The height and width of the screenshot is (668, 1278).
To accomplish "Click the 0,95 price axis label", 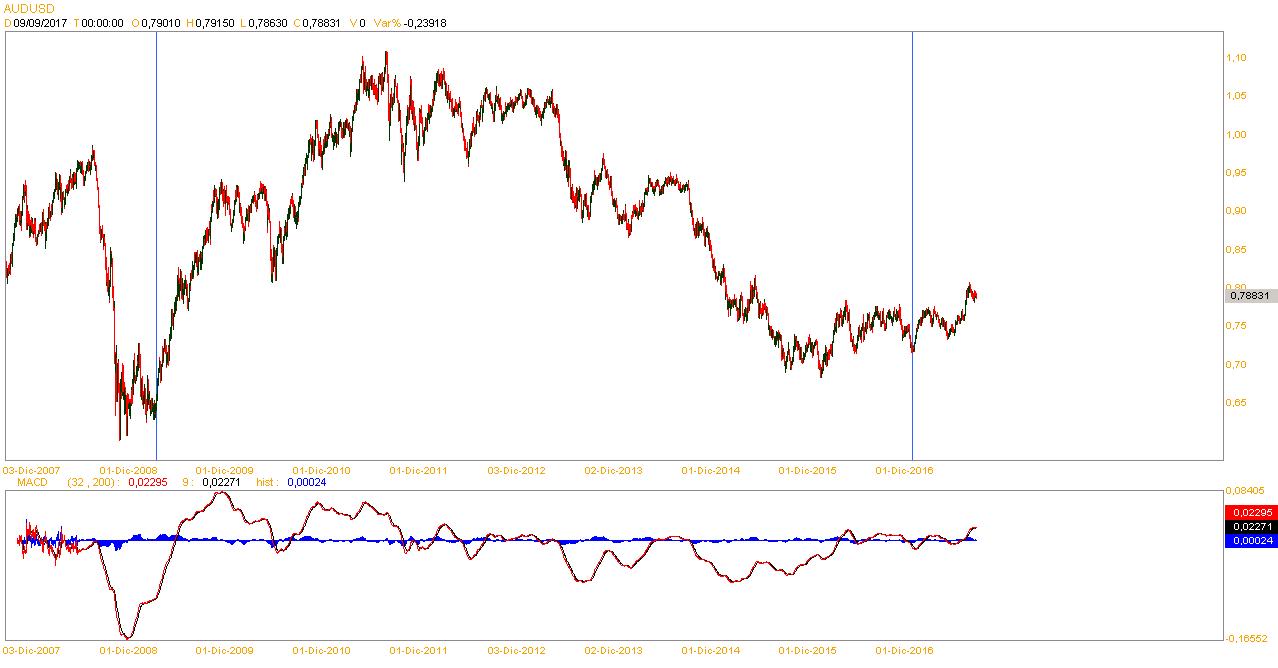I will 1236,173.
